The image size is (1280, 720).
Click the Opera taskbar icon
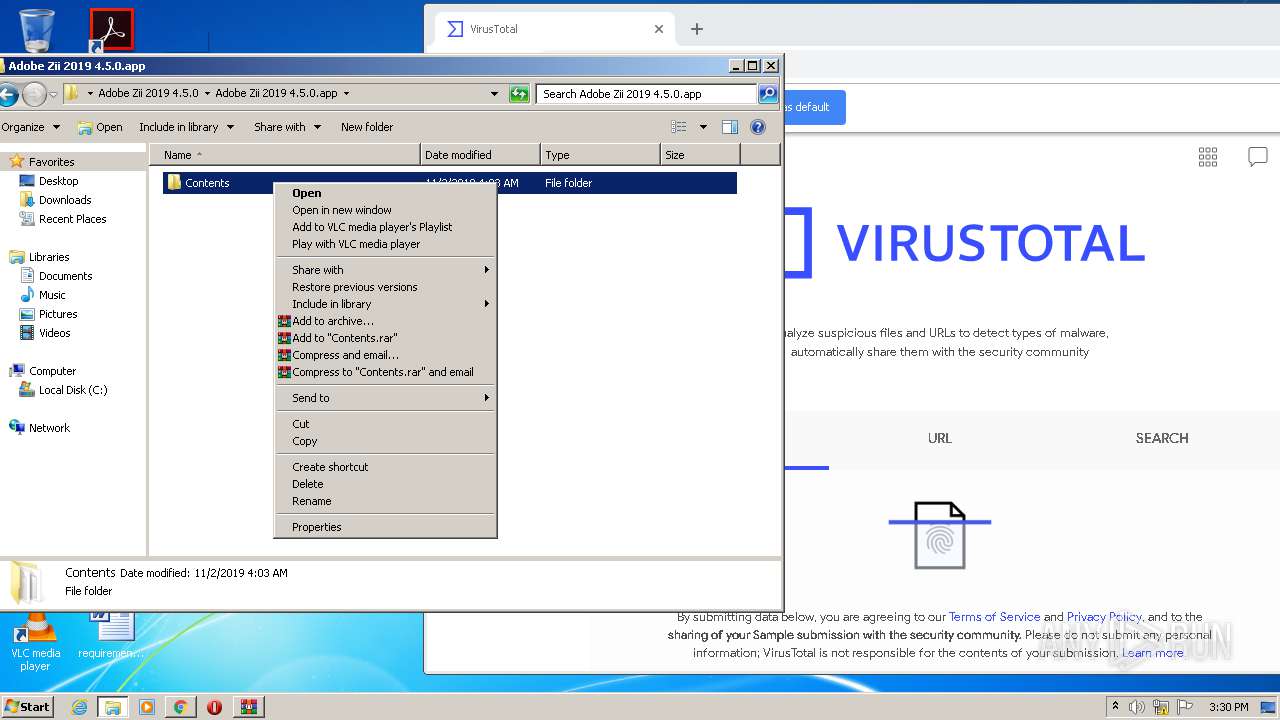(x=214, y=707)
